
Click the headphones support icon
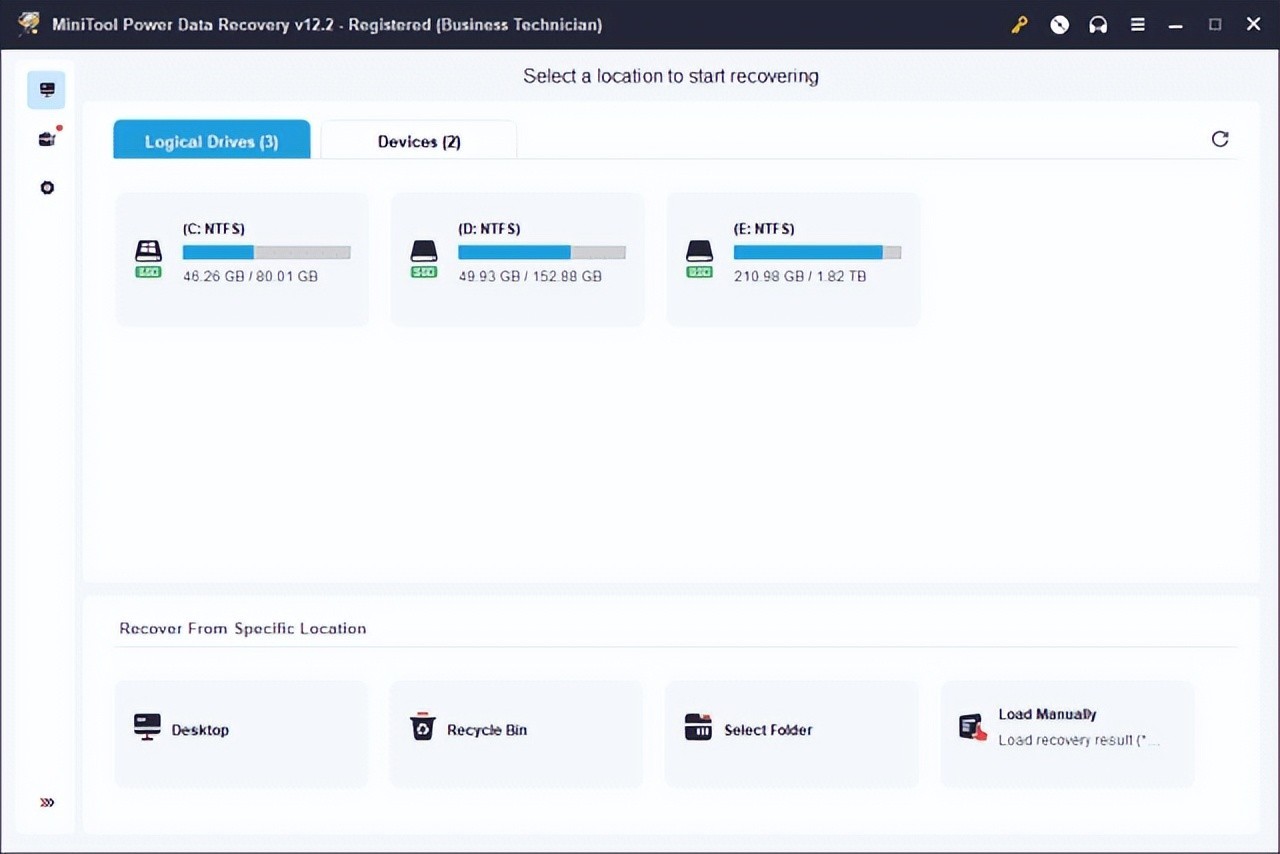pyautogui.click(x=1098, y=25)
